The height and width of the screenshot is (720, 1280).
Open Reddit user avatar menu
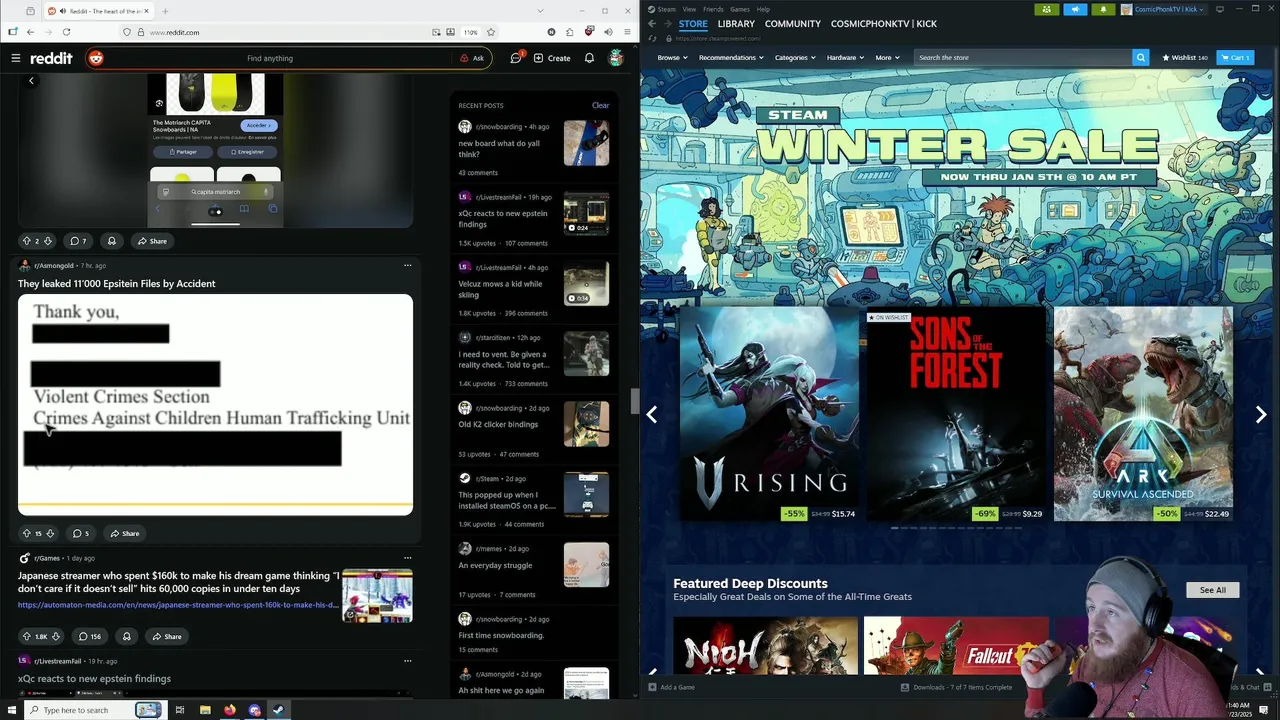616,58
